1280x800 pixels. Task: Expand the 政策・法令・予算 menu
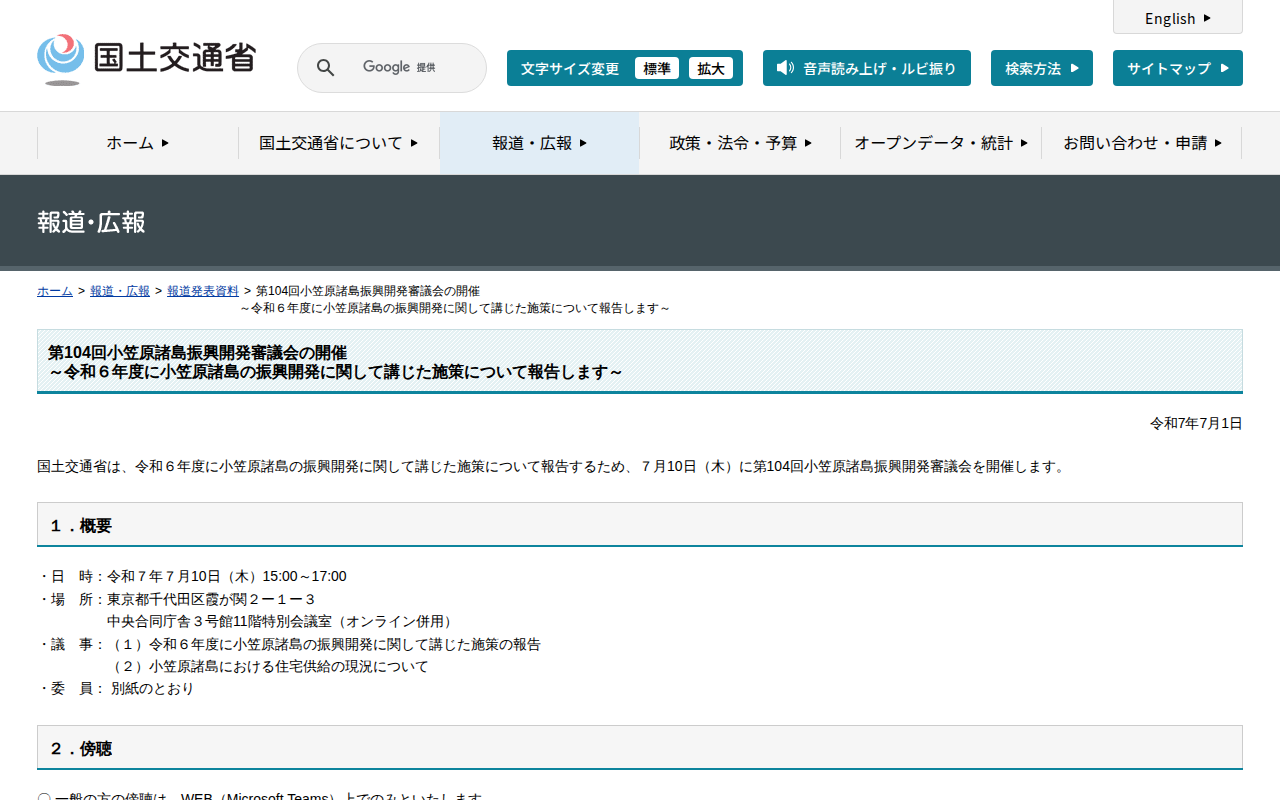pyautogui.click(x=740, y=143)
